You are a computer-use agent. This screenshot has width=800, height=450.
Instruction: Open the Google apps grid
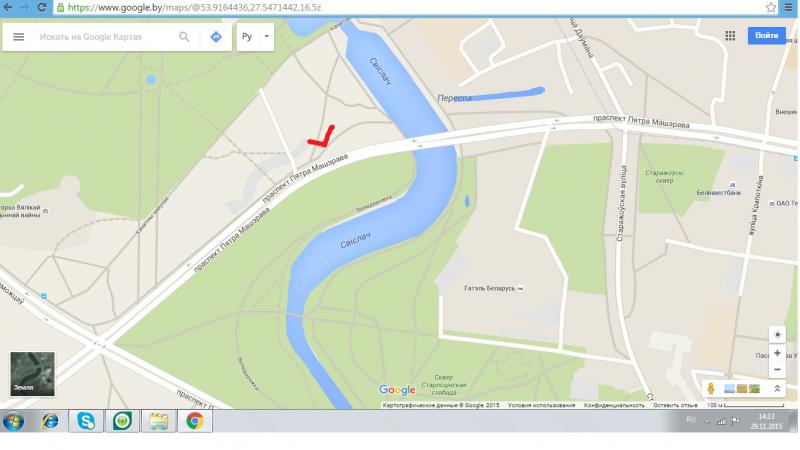pos(730,36)
